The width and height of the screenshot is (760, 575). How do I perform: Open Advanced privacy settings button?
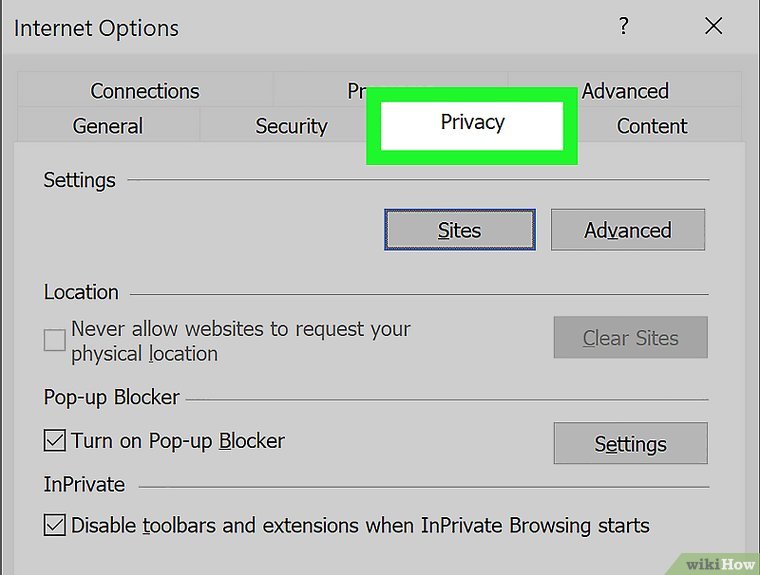click(628, 230)
